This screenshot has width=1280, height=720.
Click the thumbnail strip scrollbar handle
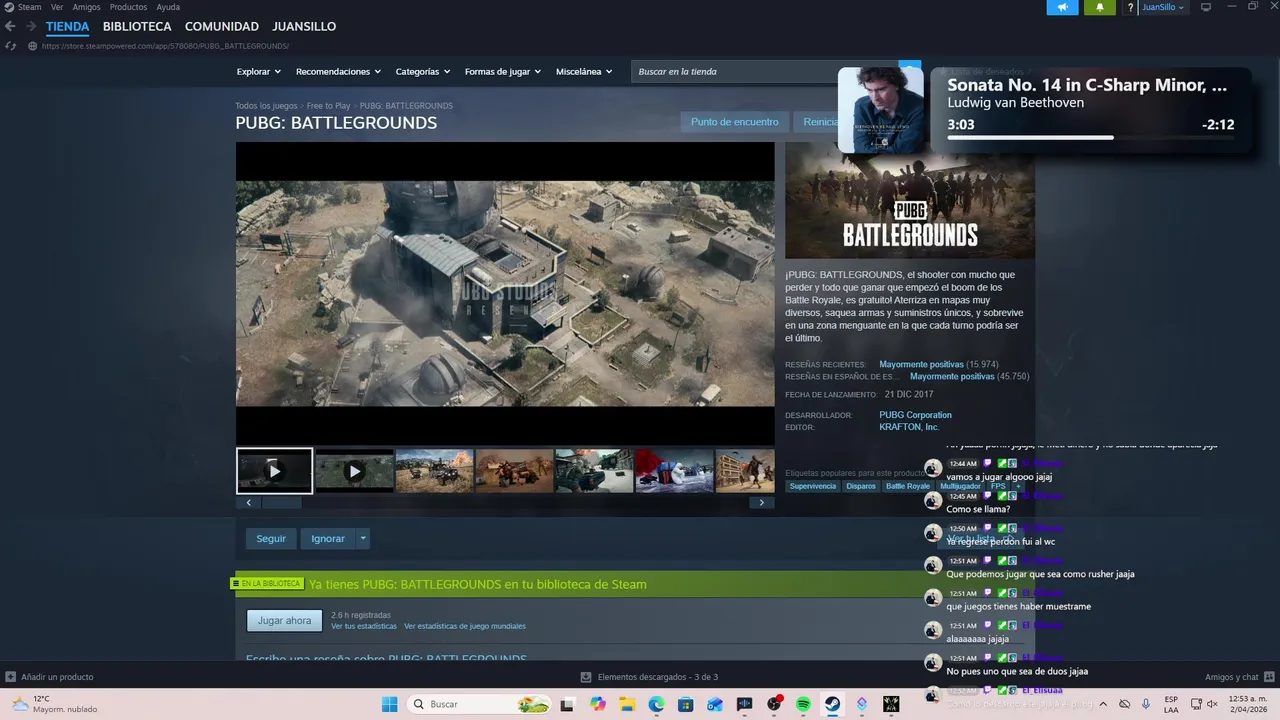(x=280, y=503)
